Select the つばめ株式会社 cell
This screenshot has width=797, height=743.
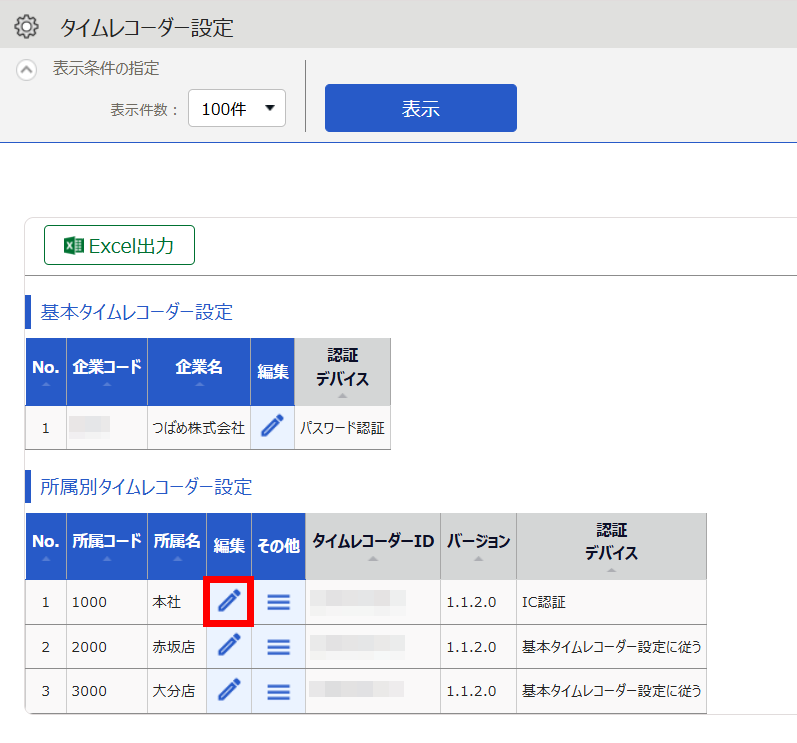[x=199, y=427]
